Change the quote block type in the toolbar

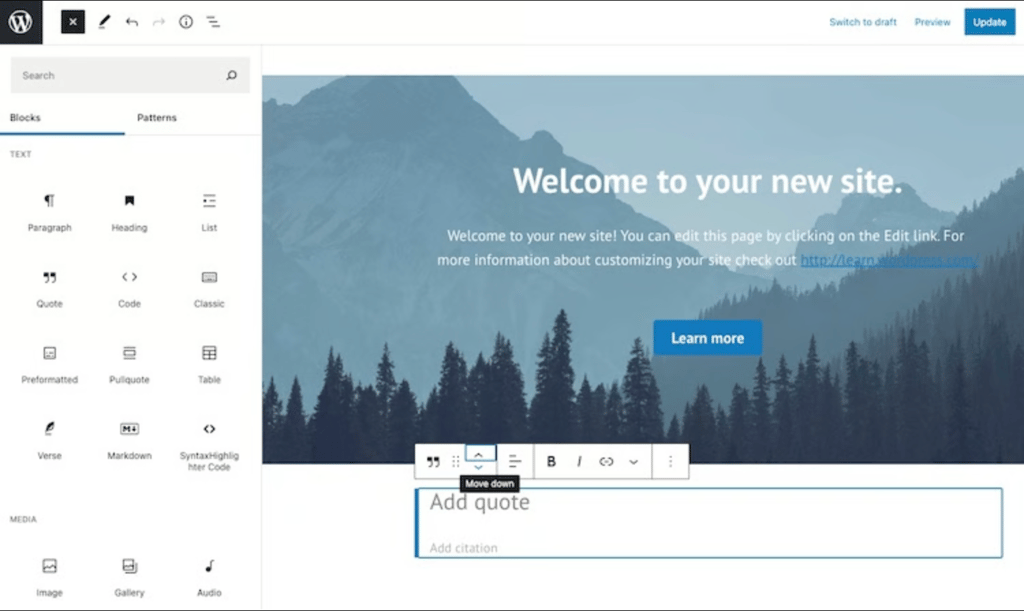(433, 462)
